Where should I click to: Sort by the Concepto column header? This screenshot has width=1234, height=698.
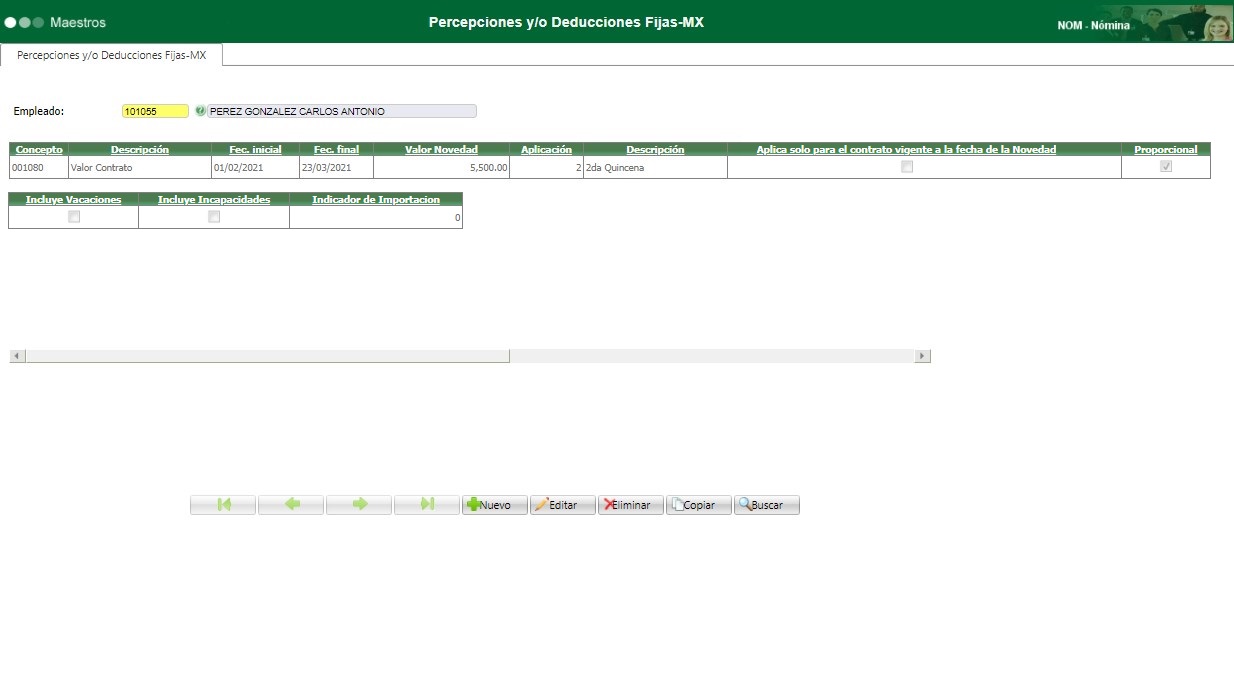[x=39, y=149]
